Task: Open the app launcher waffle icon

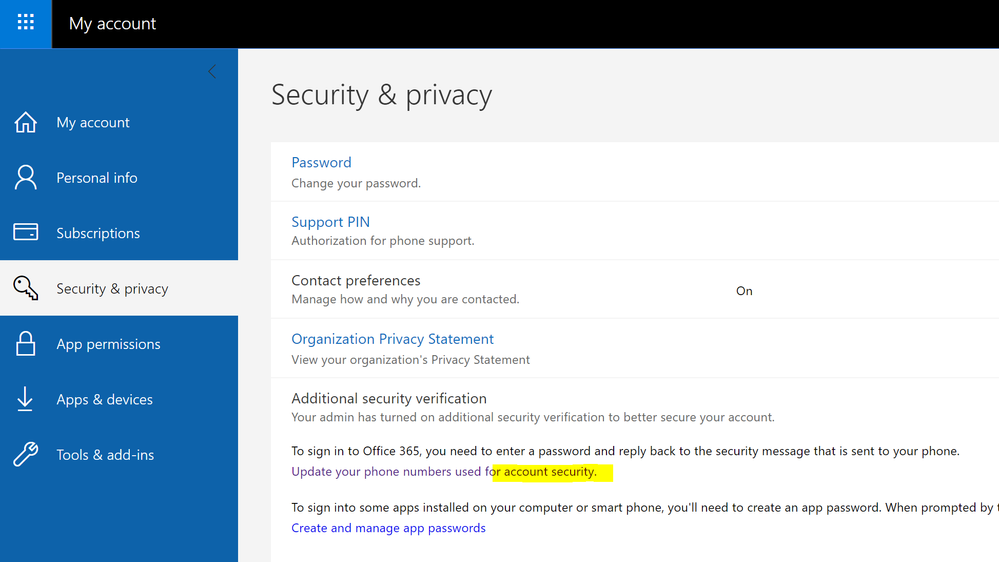Action: point(26,23)
